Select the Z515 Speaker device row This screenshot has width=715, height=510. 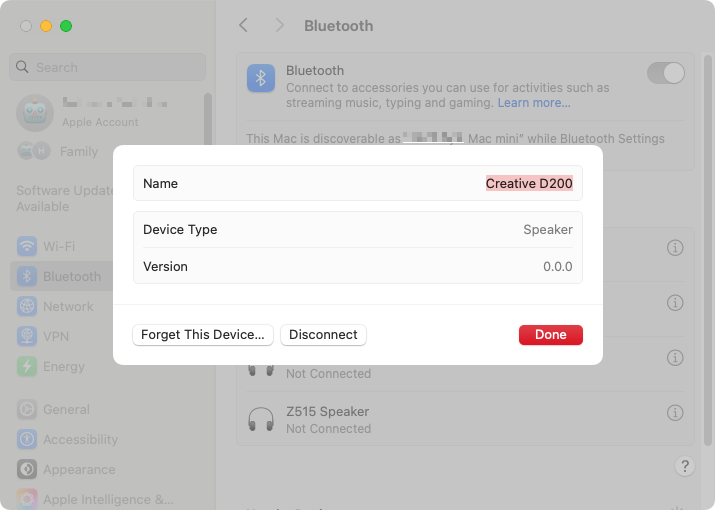465,420
